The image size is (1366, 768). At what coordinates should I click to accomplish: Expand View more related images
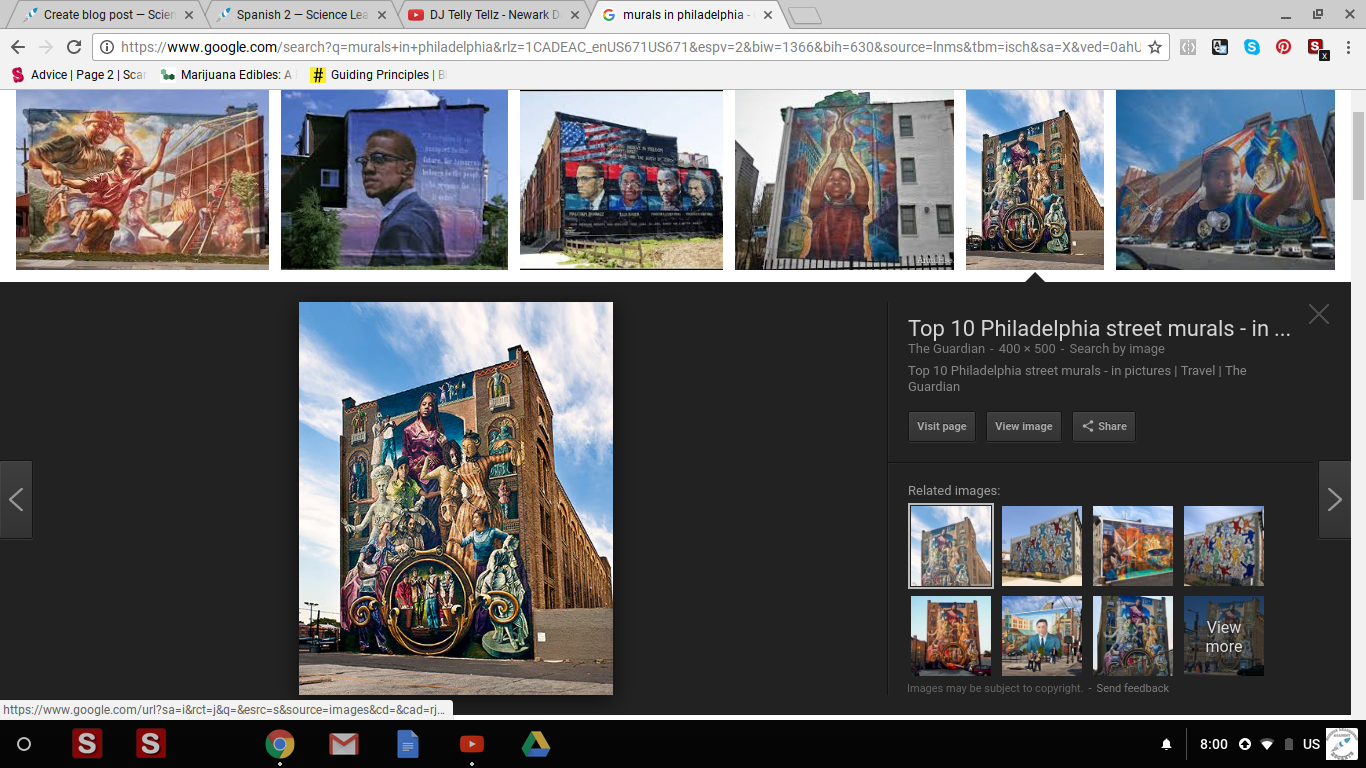coord(1223,636)
